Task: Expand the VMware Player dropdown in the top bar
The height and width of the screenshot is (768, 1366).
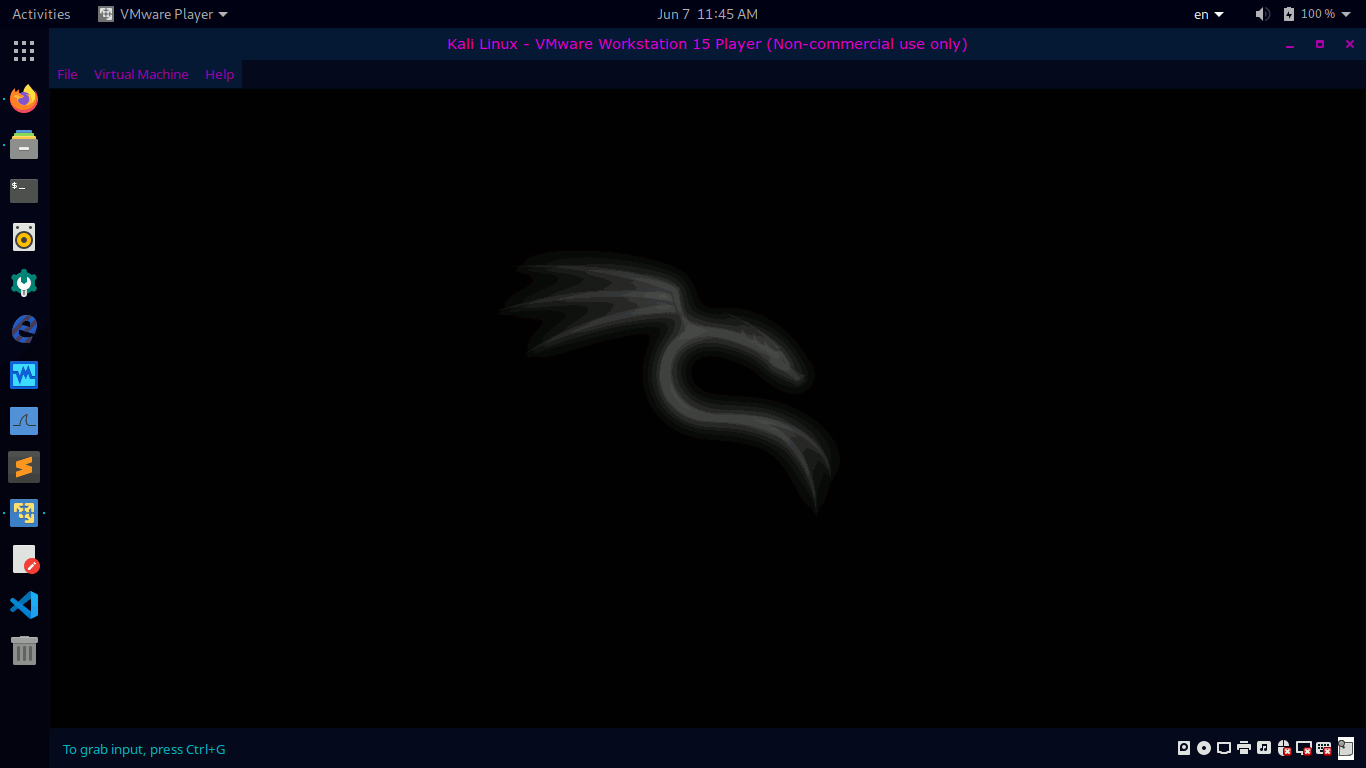Action: point(163,14)
